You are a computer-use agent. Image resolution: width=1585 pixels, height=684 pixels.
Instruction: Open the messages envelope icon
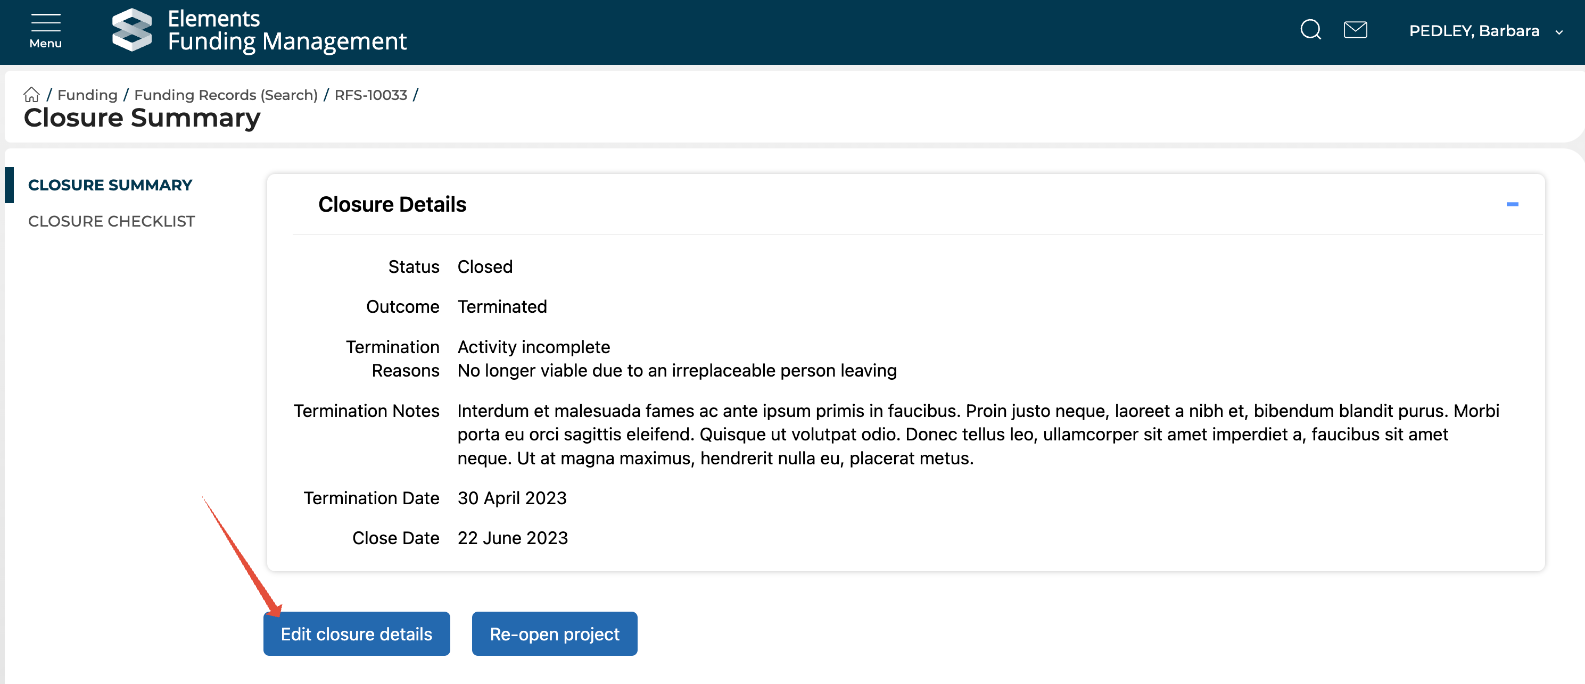(1355, 30)
